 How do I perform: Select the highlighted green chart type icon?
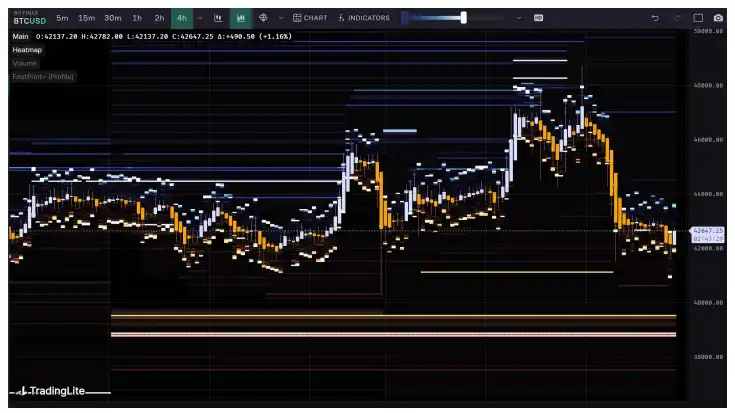(241, 18)
